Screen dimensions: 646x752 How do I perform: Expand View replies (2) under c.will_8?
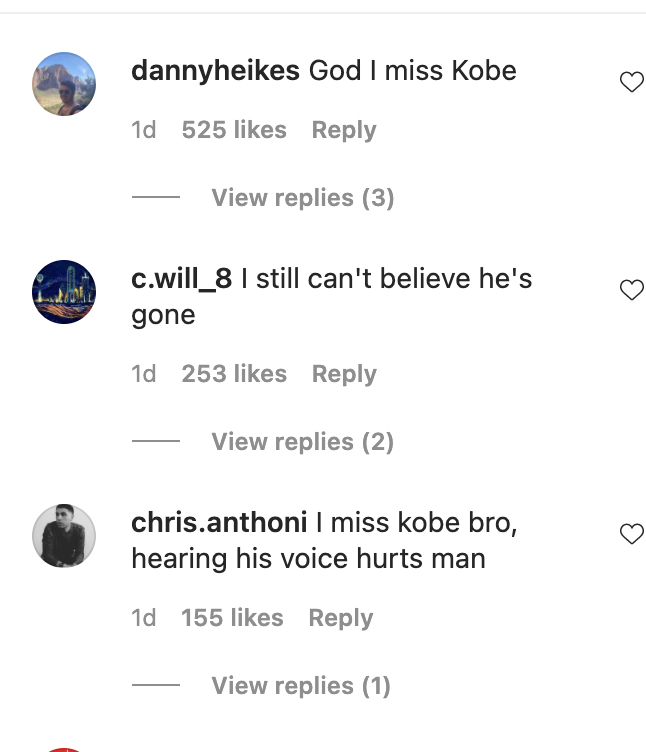(303, 441)
